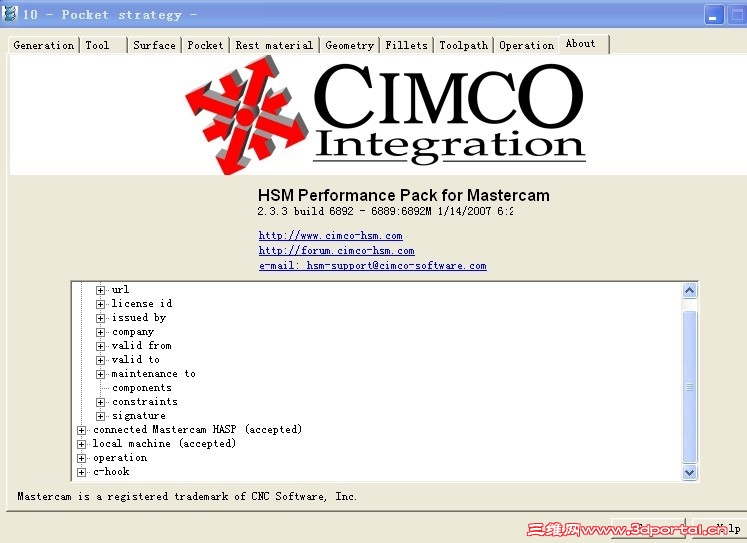This screenshot has width=747, height=543.
Task: Expand the signature node
Action: pos(100,416)
